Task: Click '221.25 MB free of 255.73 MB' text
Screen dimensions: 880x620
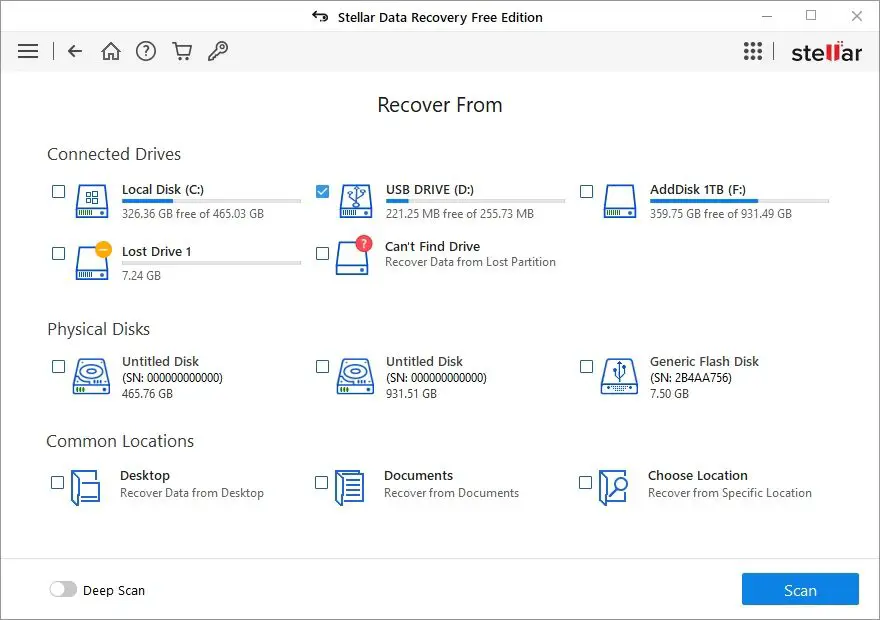Action: point(460,214)
